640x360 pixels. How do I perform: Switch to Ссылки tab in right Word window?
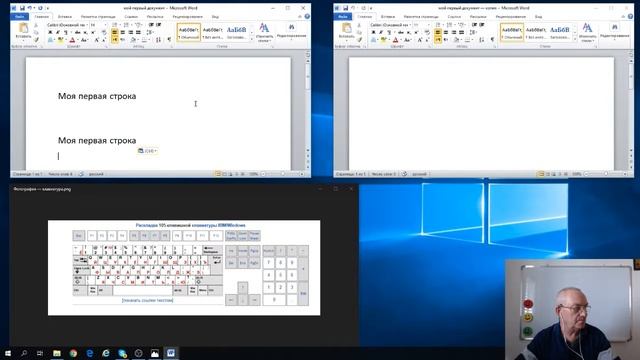pyautogui.click(x=454, y=17)
